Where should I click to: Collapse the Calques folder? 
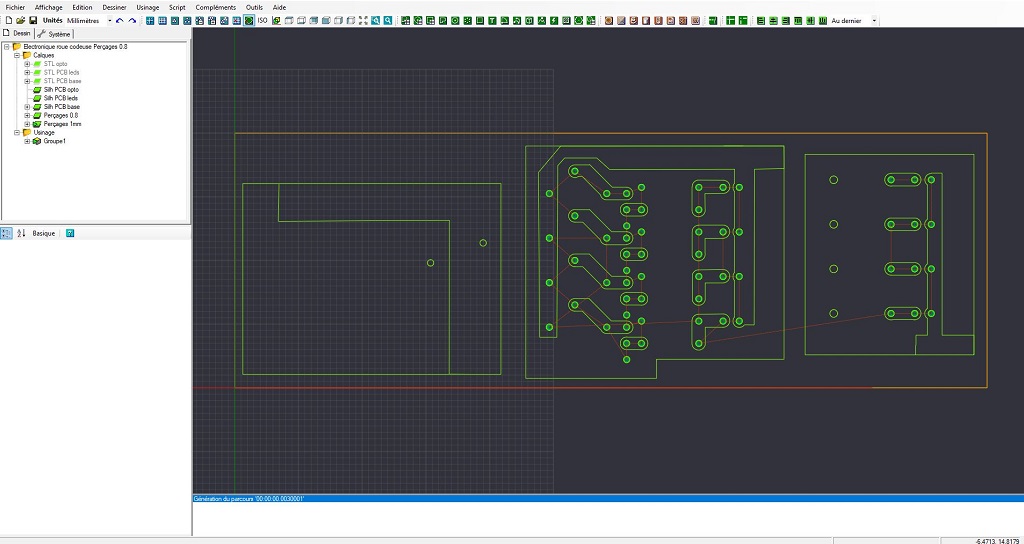click(17, 55)
